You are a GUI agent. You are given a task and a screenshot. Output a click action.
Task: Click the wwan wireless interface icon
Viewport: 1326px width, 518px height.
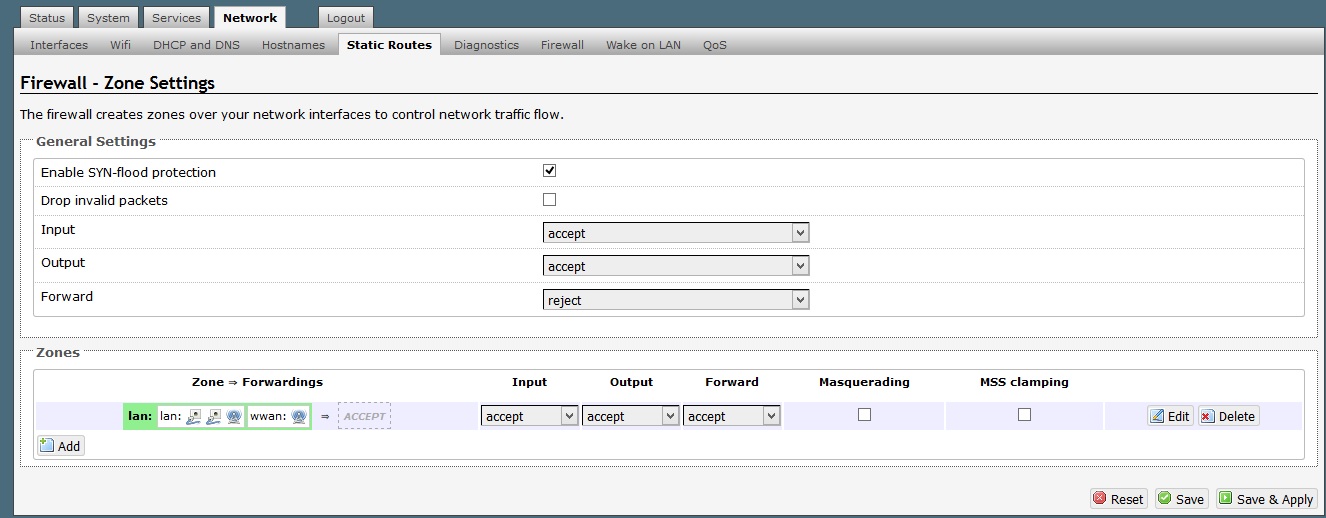point(298,417)
